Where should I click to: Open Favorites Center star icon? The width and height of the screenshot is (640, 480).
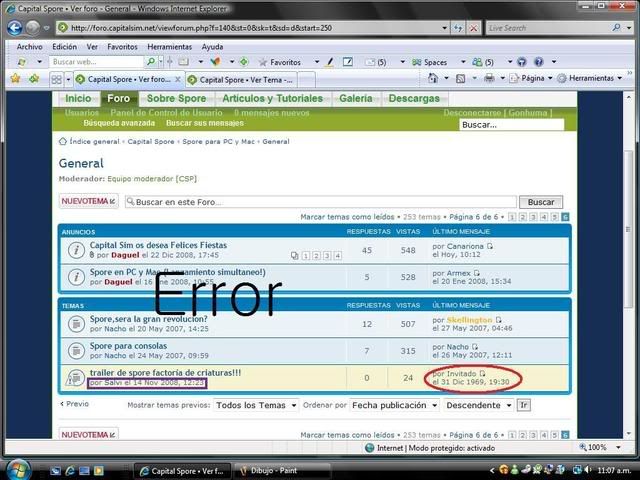click(x=14, y=78)
